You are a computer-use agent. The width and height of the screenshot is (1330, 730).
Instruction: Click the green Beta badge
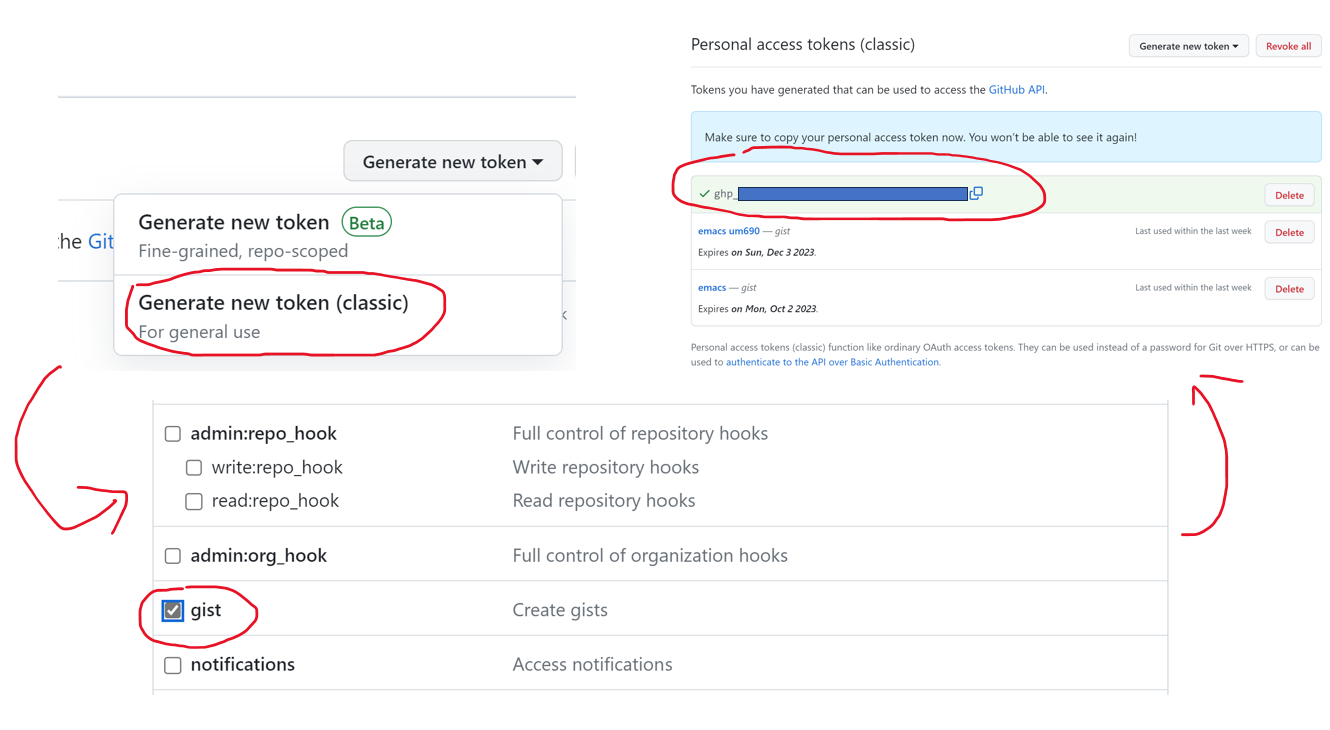[366, 222]
